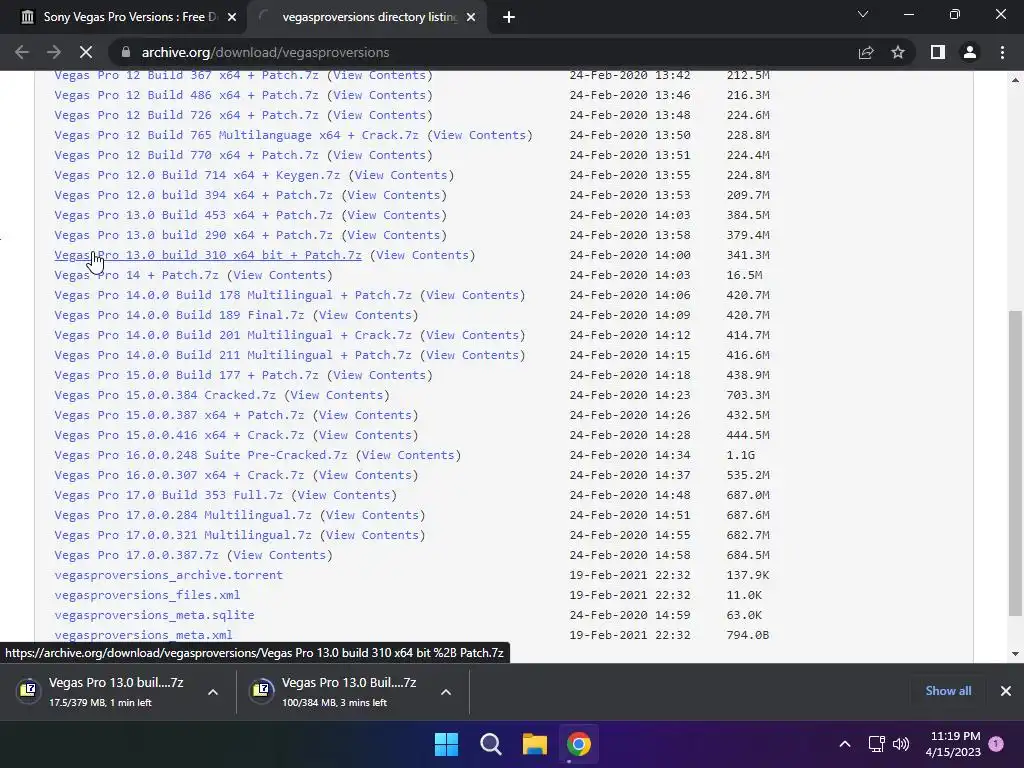Bookmark this page with the star icon

[x=898, y=52]
